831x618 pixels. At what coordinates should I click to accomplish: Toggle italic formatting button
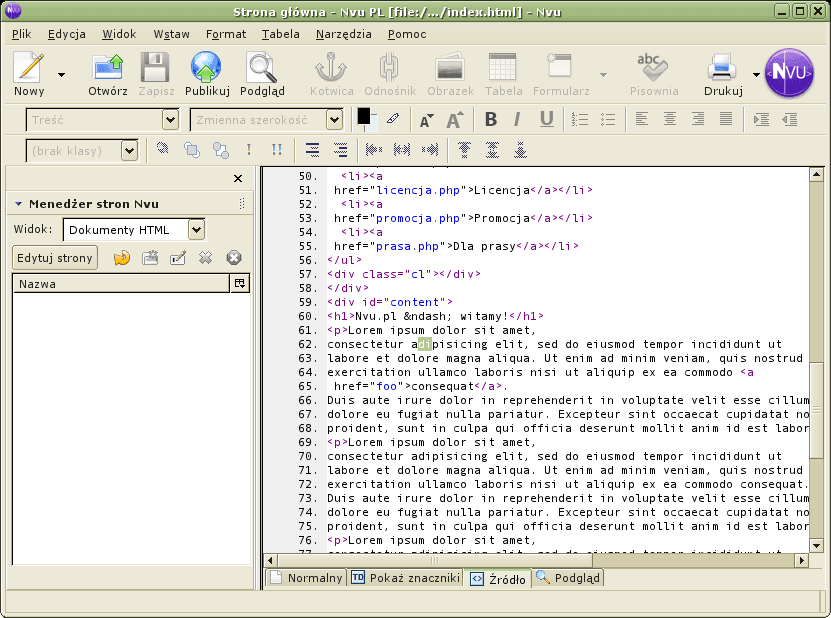click(517, 119)
